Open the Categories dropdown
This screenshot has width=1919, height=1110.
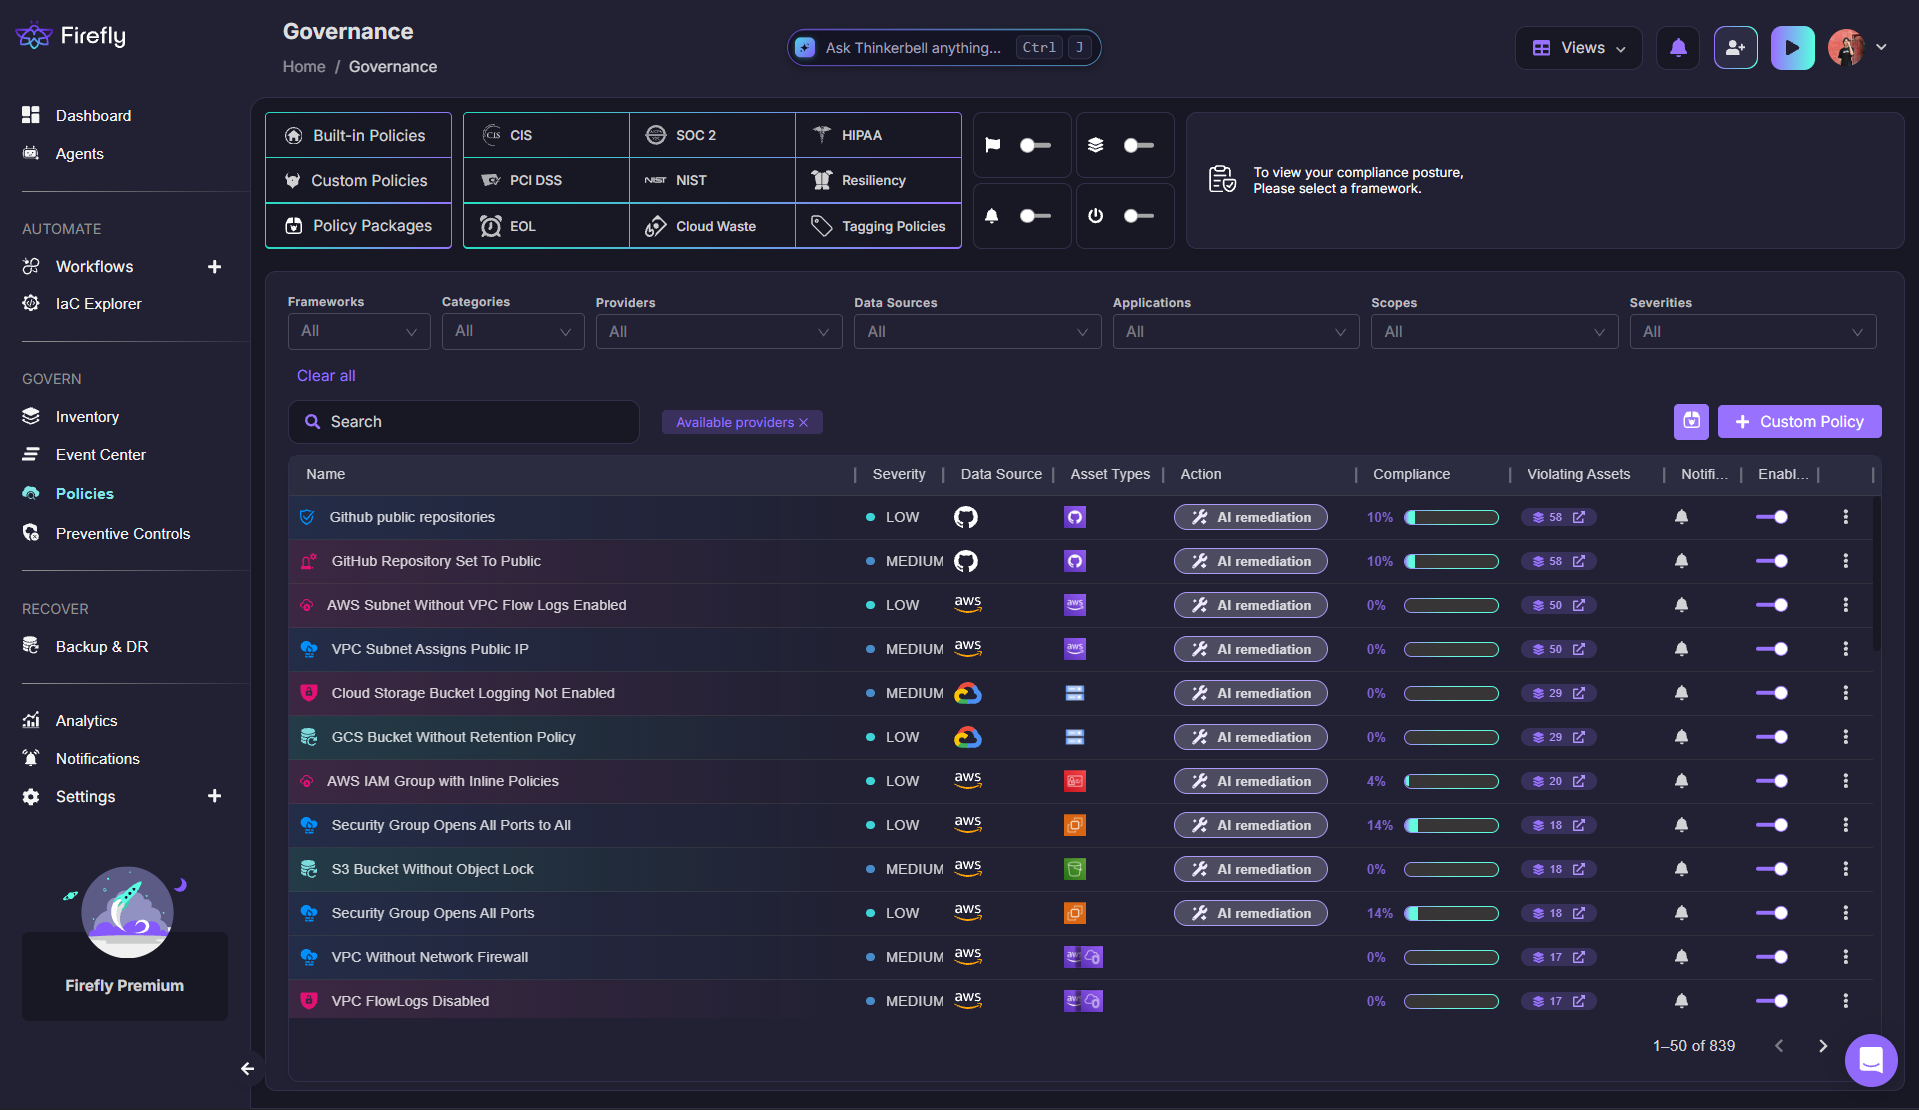[x=513, y=331]
